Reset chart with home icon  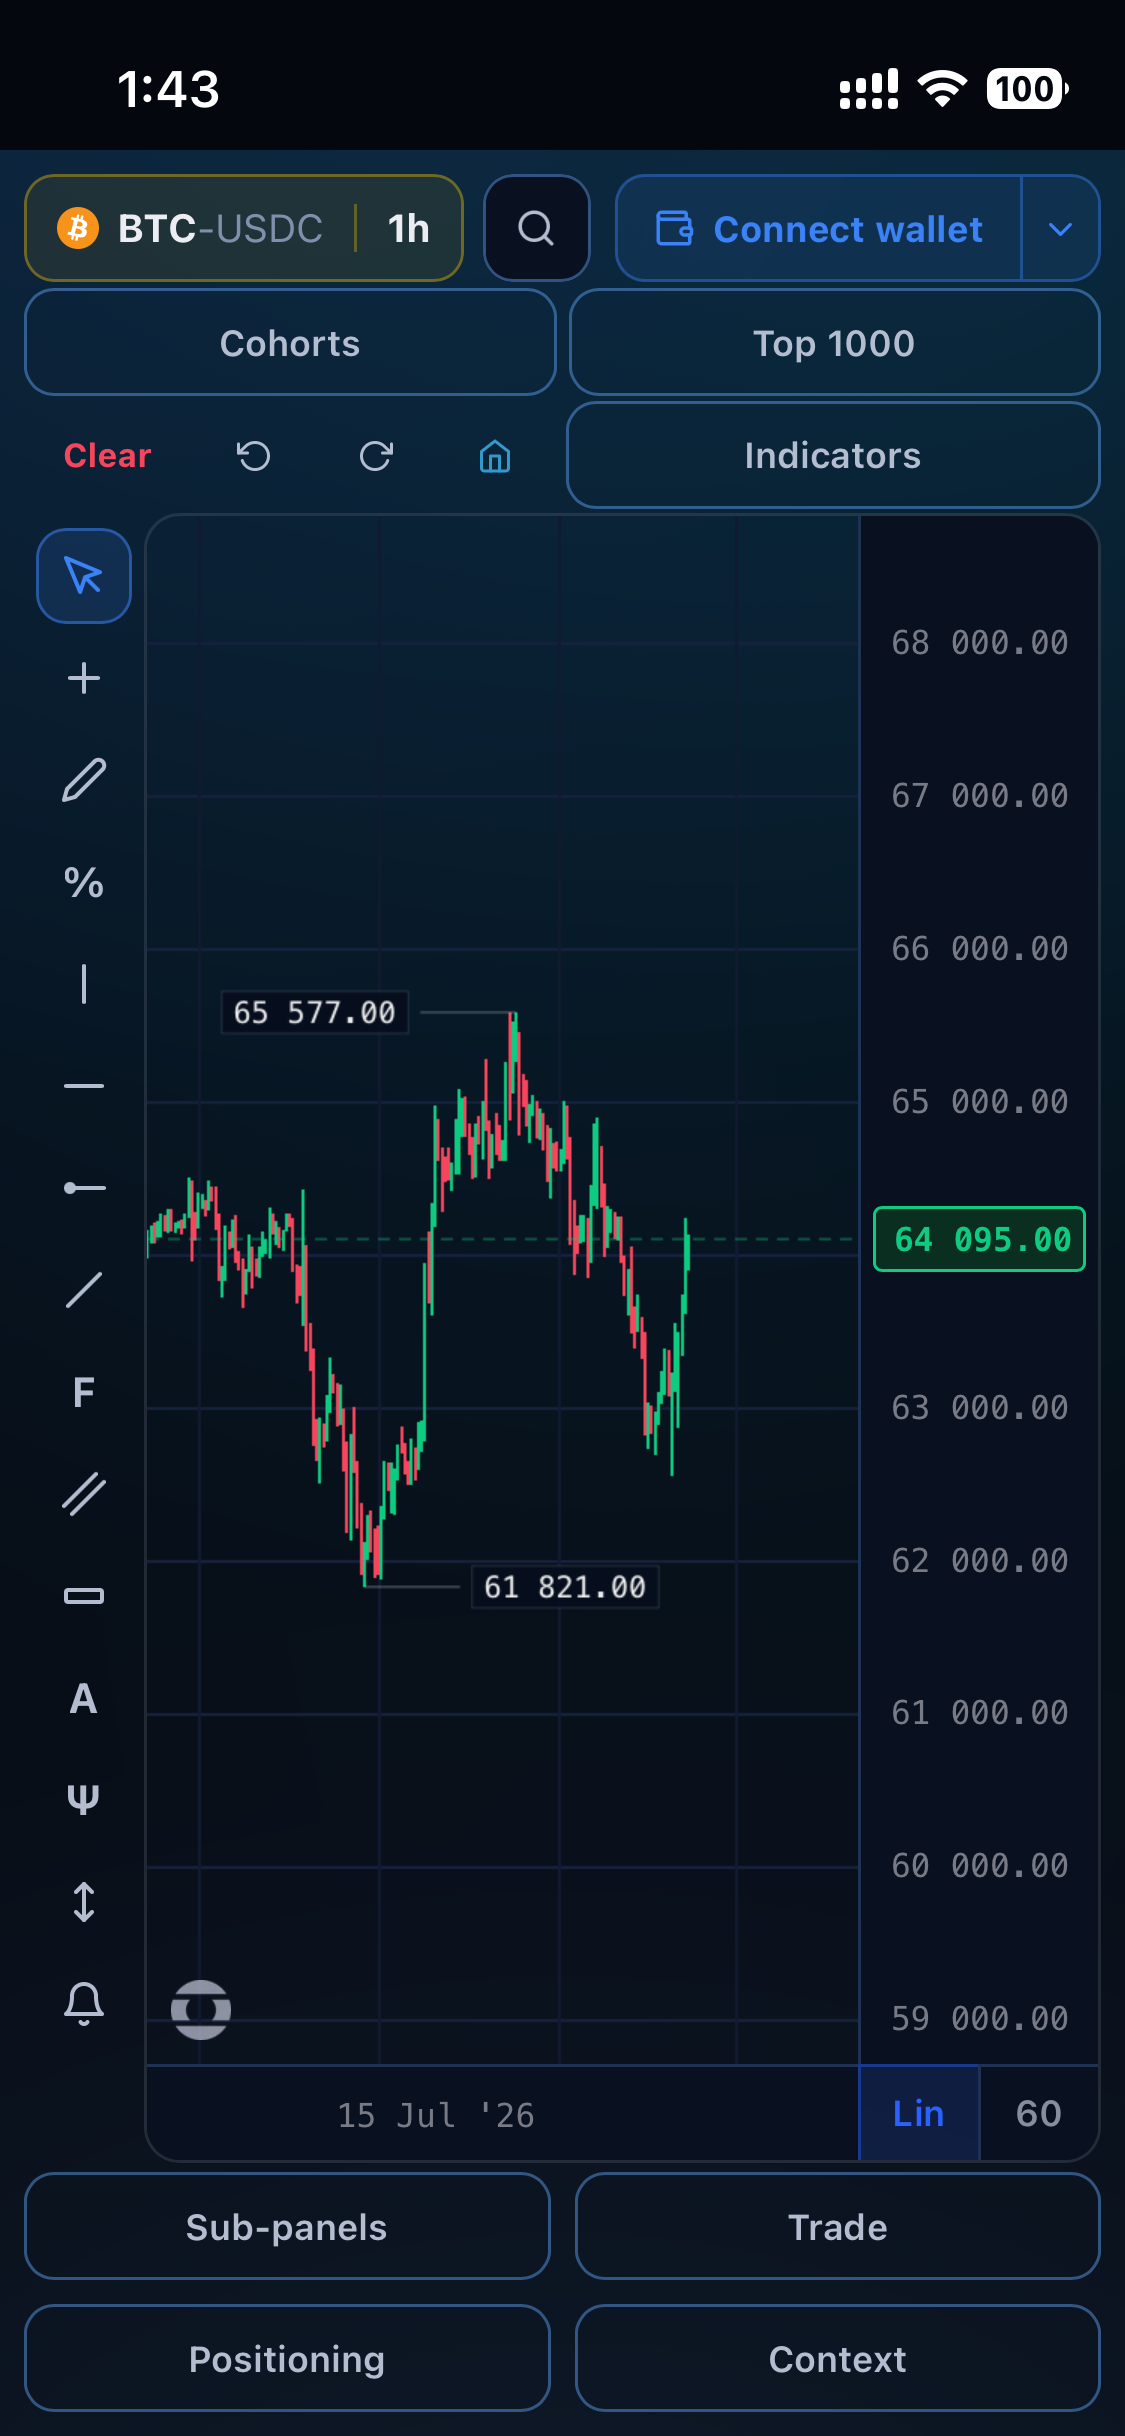tap(495, 456)
